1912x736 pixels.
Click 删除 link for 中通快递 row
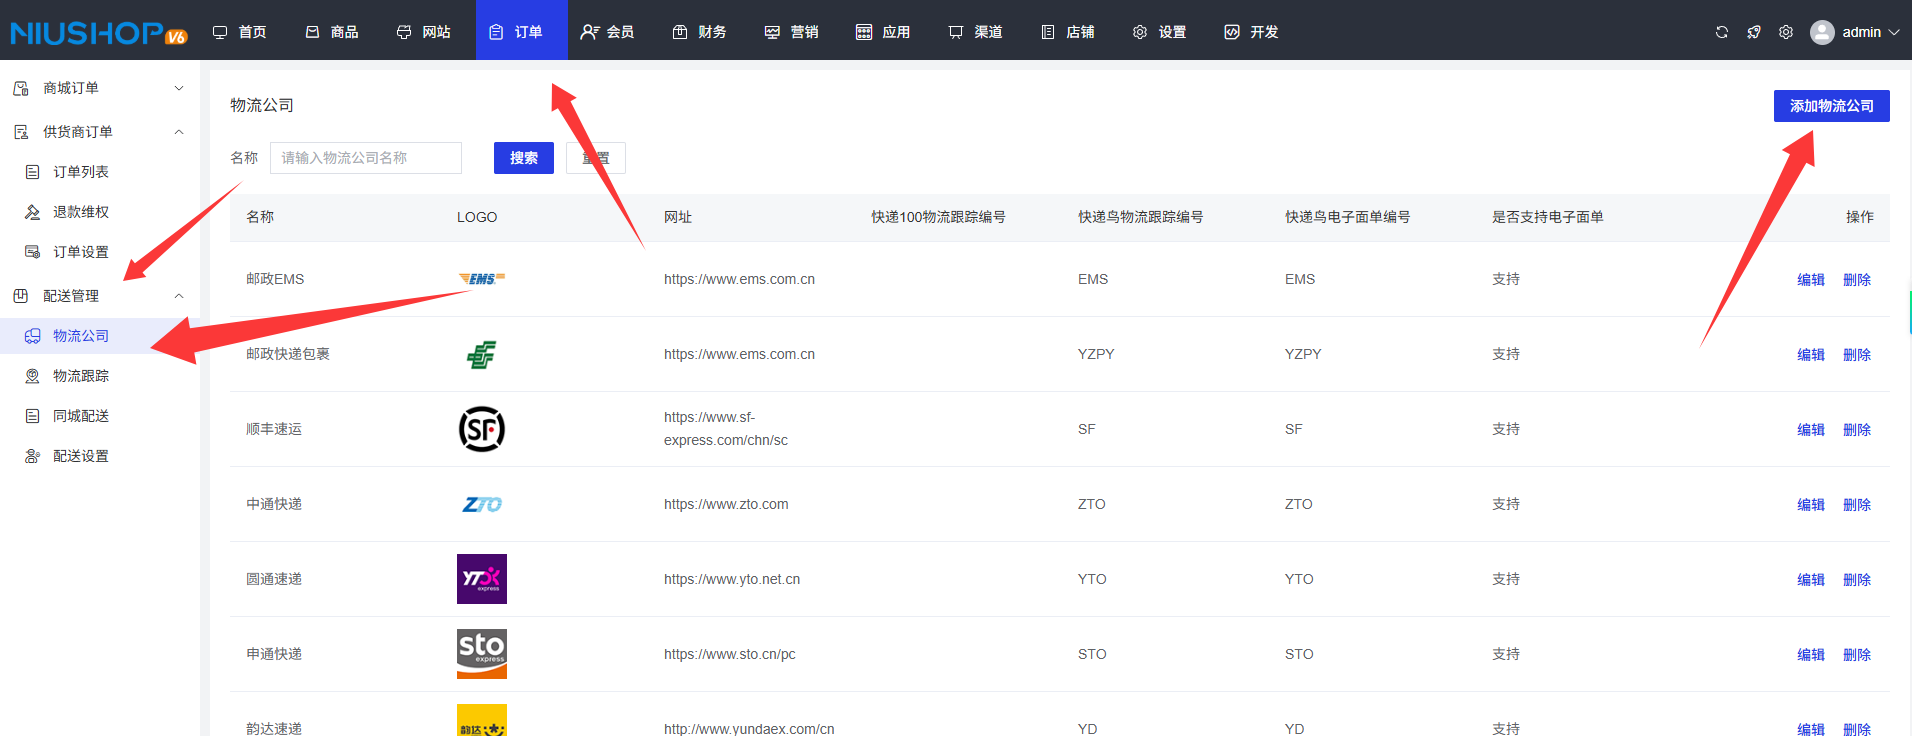[x=1856, y=505]
